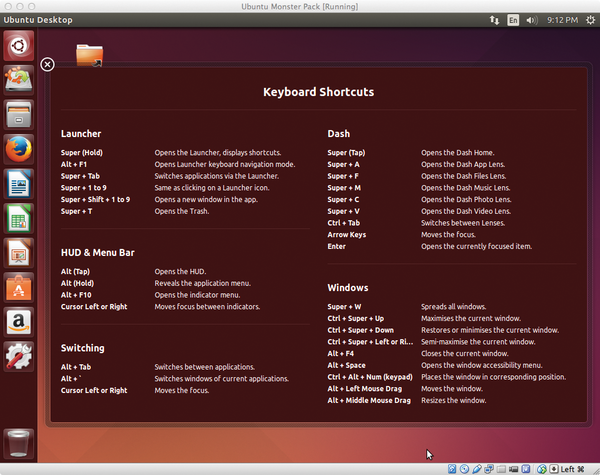Click the 'Super (Hold)' shortcut text
Viewport: 600px width, 475px height.
click(82, 153)
